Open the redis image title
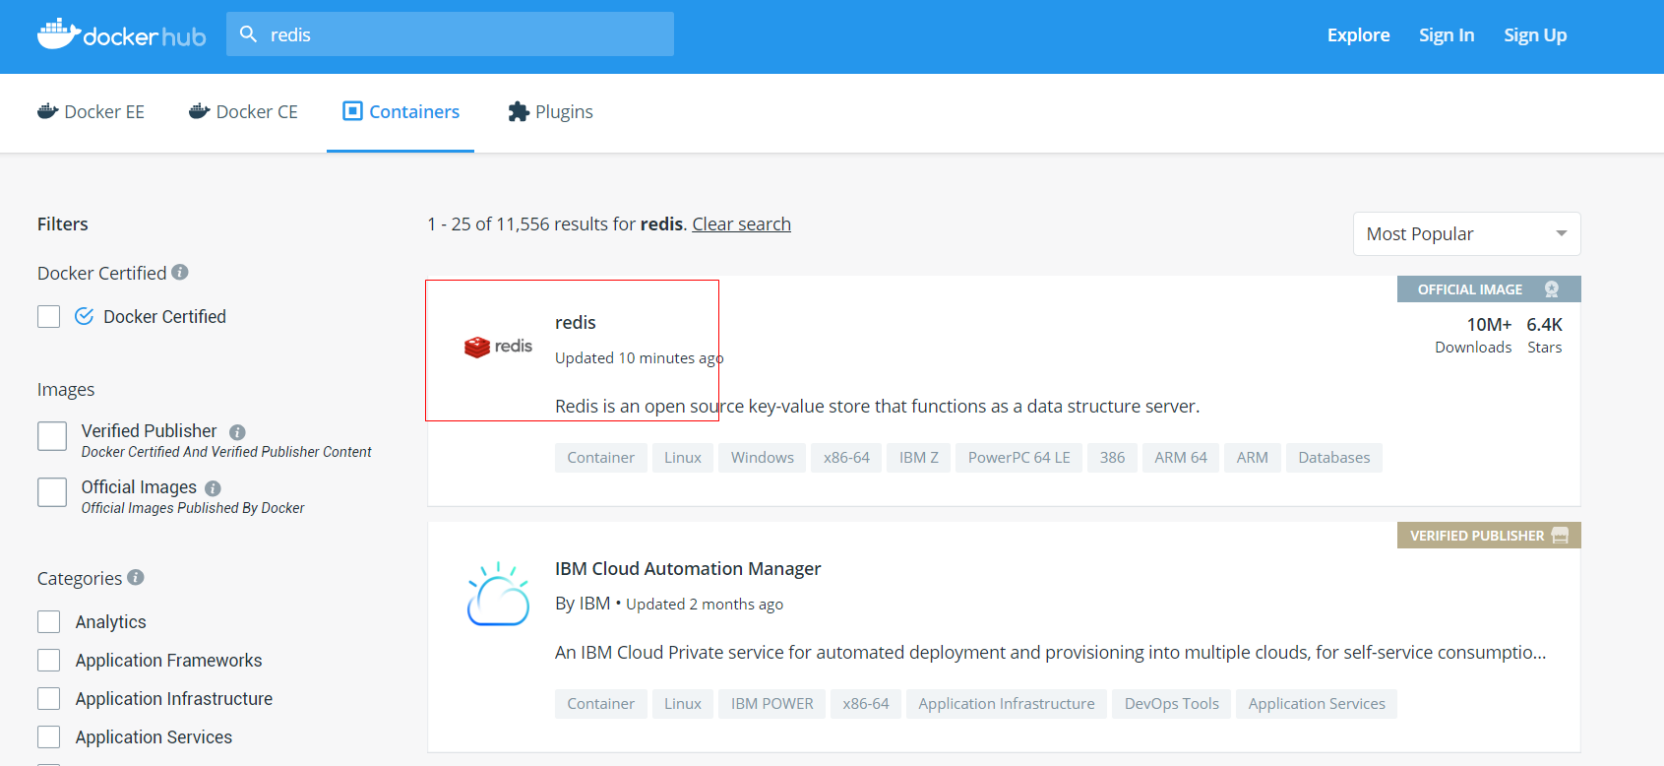Screen dimensions: 1664x766 tap(575, 322)
